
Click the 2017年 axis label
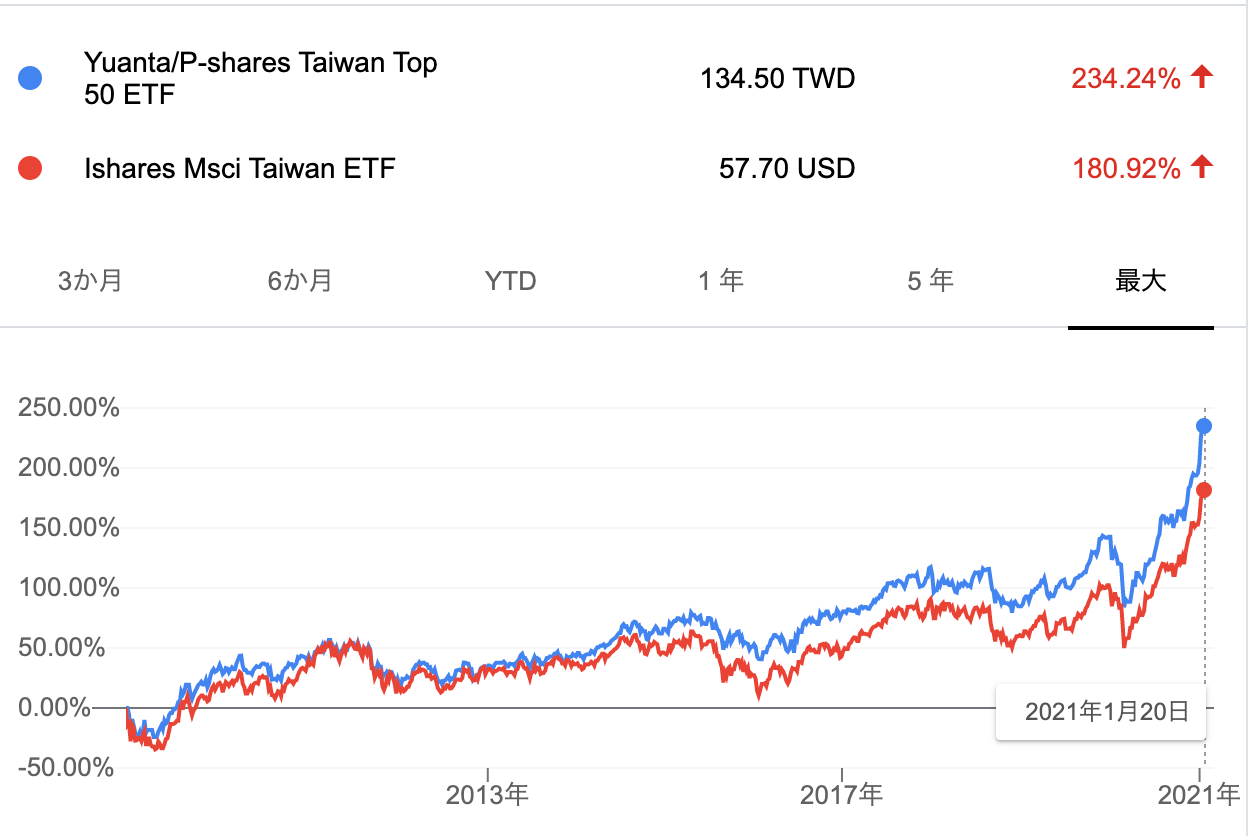click(842, 796)
